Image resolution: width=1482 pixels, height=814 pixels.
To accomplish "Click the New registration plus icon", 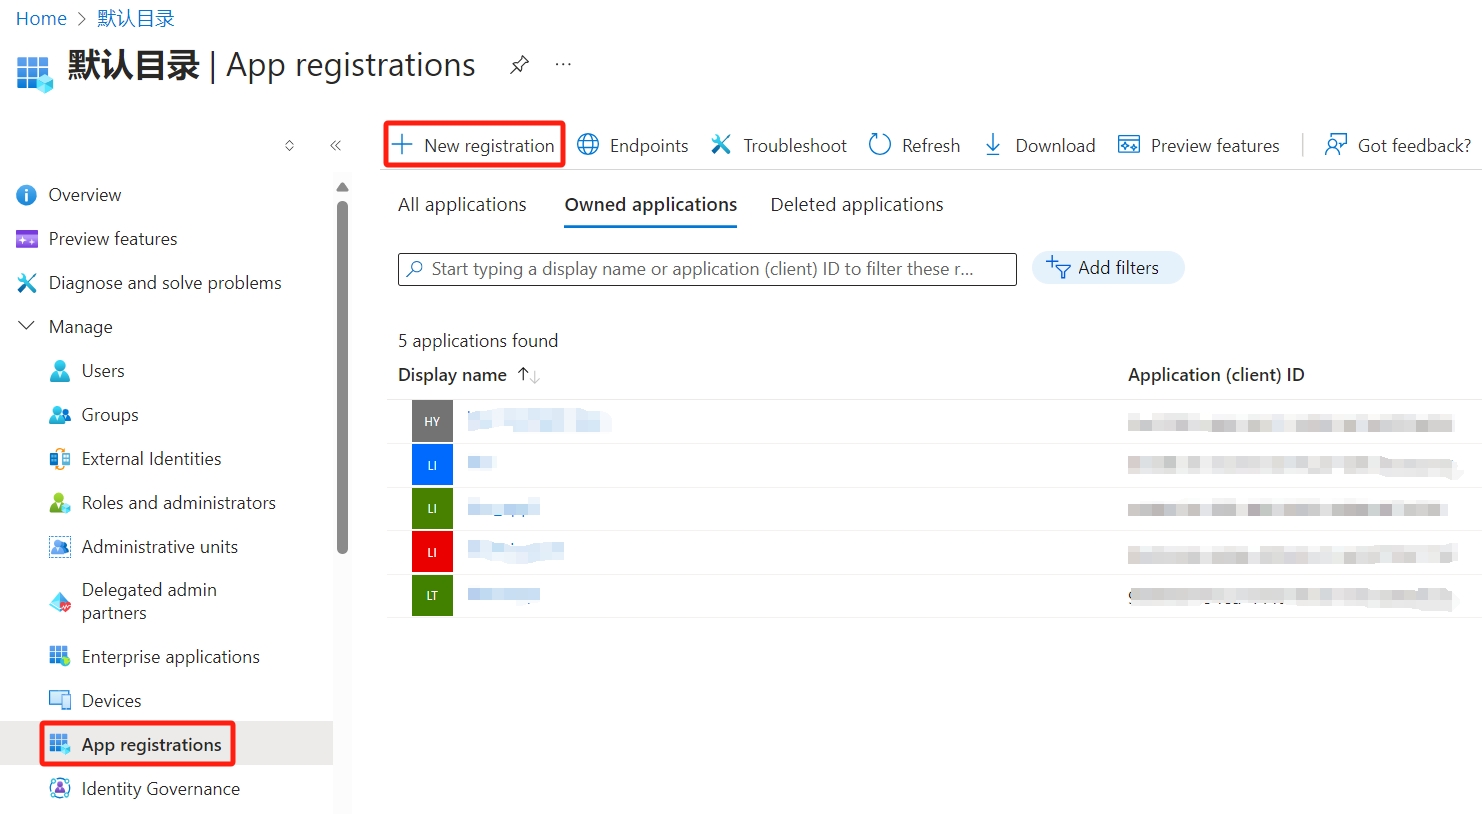I will [x=402, y=145].
